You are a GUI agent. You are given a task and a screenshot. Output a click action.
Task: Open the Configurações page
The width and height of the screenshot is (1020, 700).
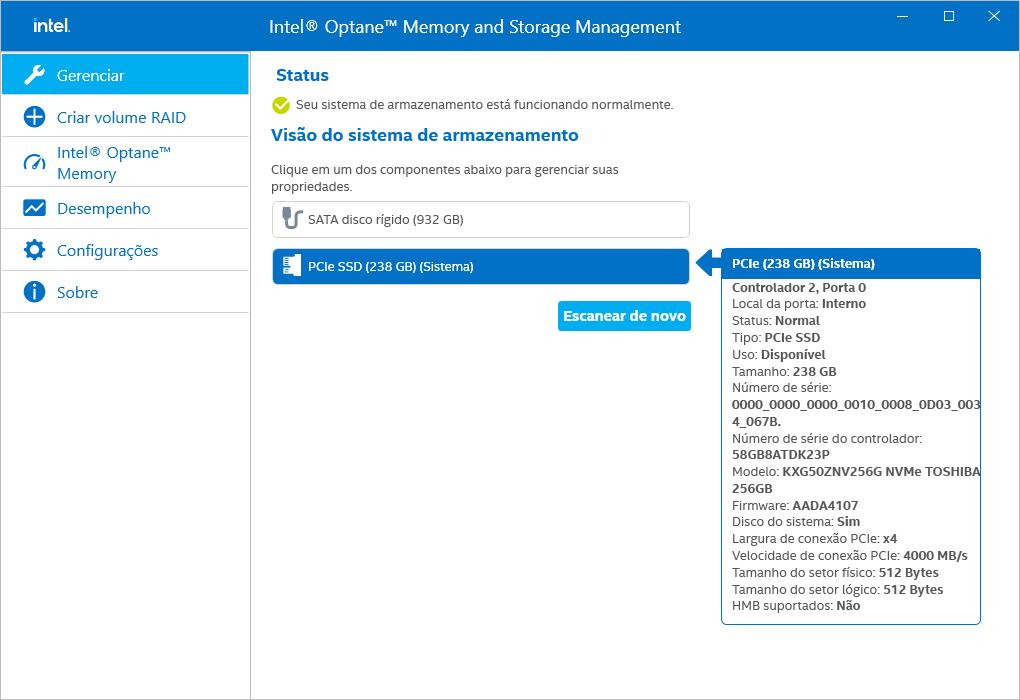pyautogui.click(x=126, y=250)
